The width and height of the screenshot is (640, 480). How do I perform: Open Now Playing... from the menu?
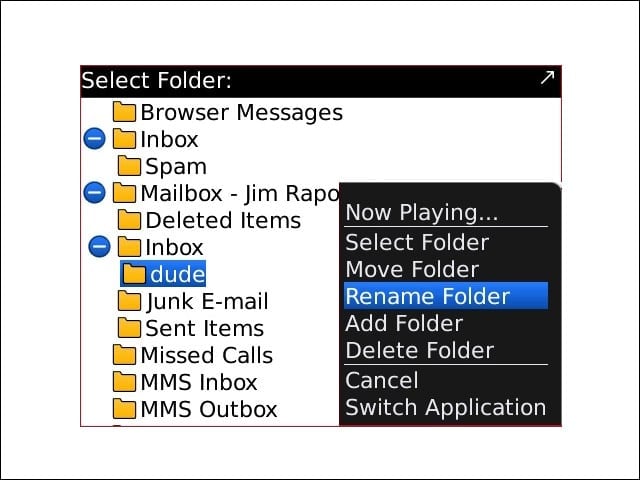click(x=445, y=212)
